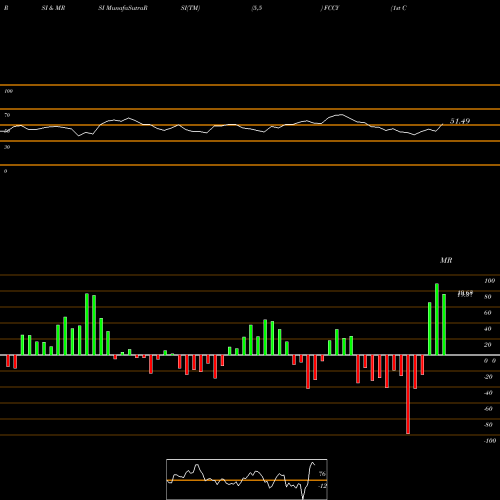The image size is (500, 500).
Task: Click the MR indicator title
Action: (446, 260)
